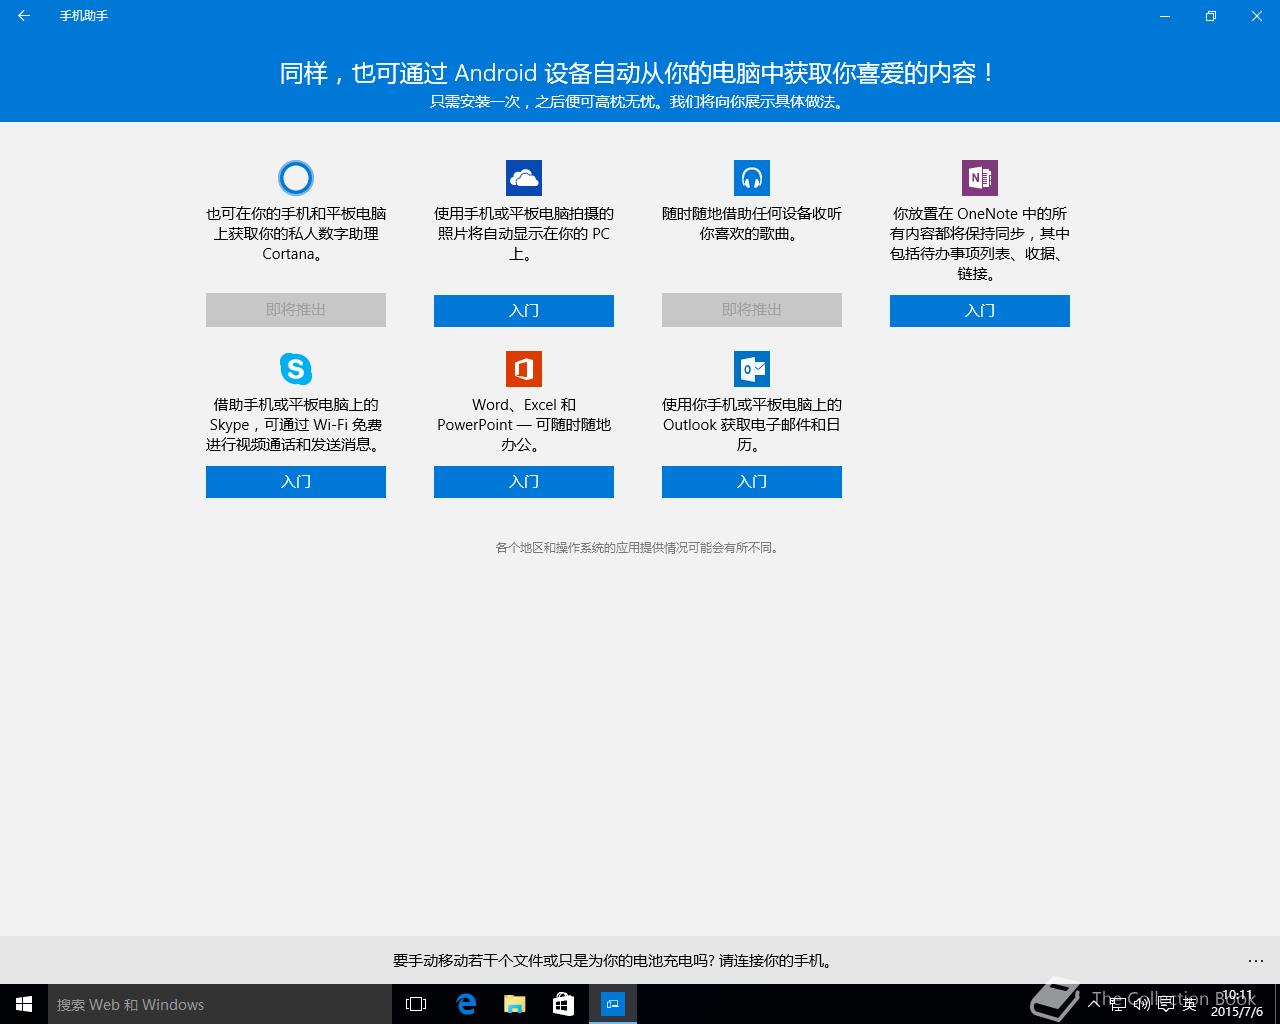The width and height of the screenshot is (1280, 1024).
Task: Click 入门 under OneDrive photos description
Action: coord(524,311)
